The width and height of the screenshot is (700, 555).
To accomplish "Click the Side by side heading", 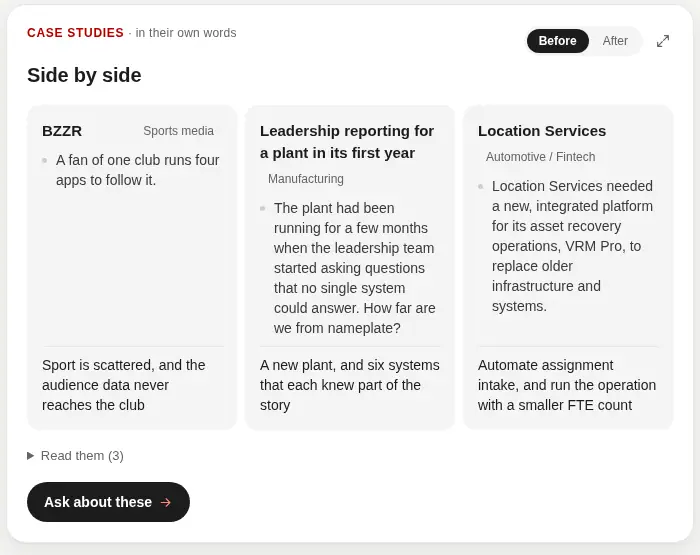I will [84, 75].
